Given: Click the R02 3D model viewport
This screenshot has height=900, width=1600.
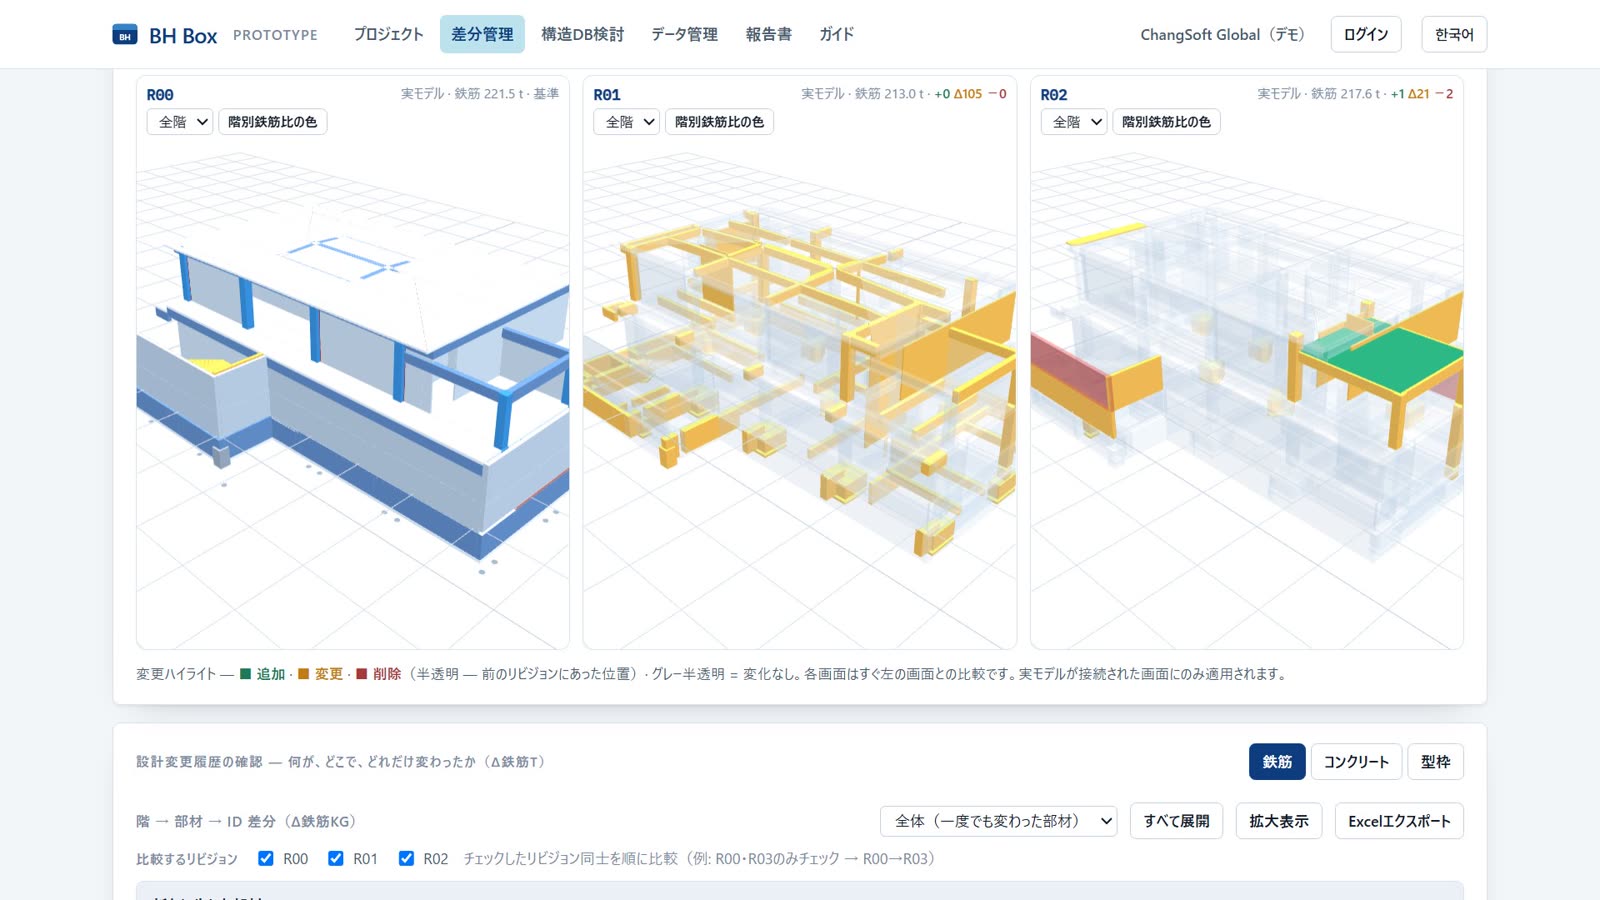Looking at the screenshot, I should point(1247,395).
